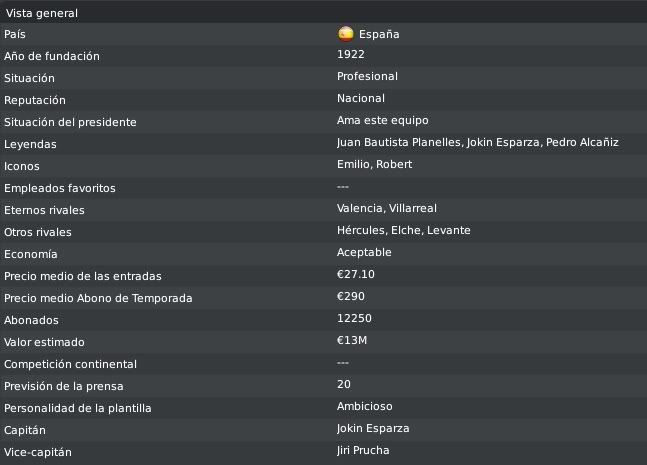The width and height of the screenshot is (647, 465).
Task: Select the Previsión de la prensa row
Action: pyautogui.click(x=324, y=386)
